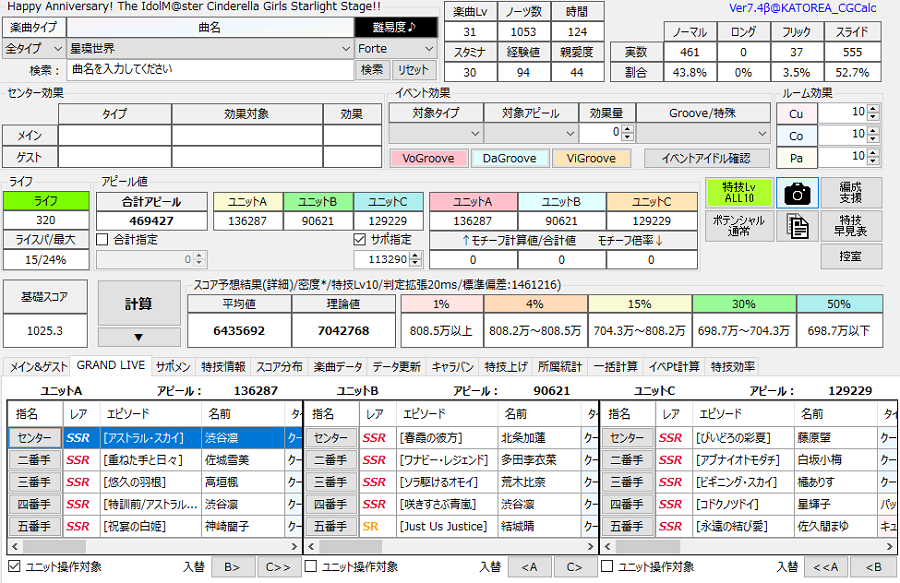
Task: Click the リセット reset button
Action: pos(413,70)
